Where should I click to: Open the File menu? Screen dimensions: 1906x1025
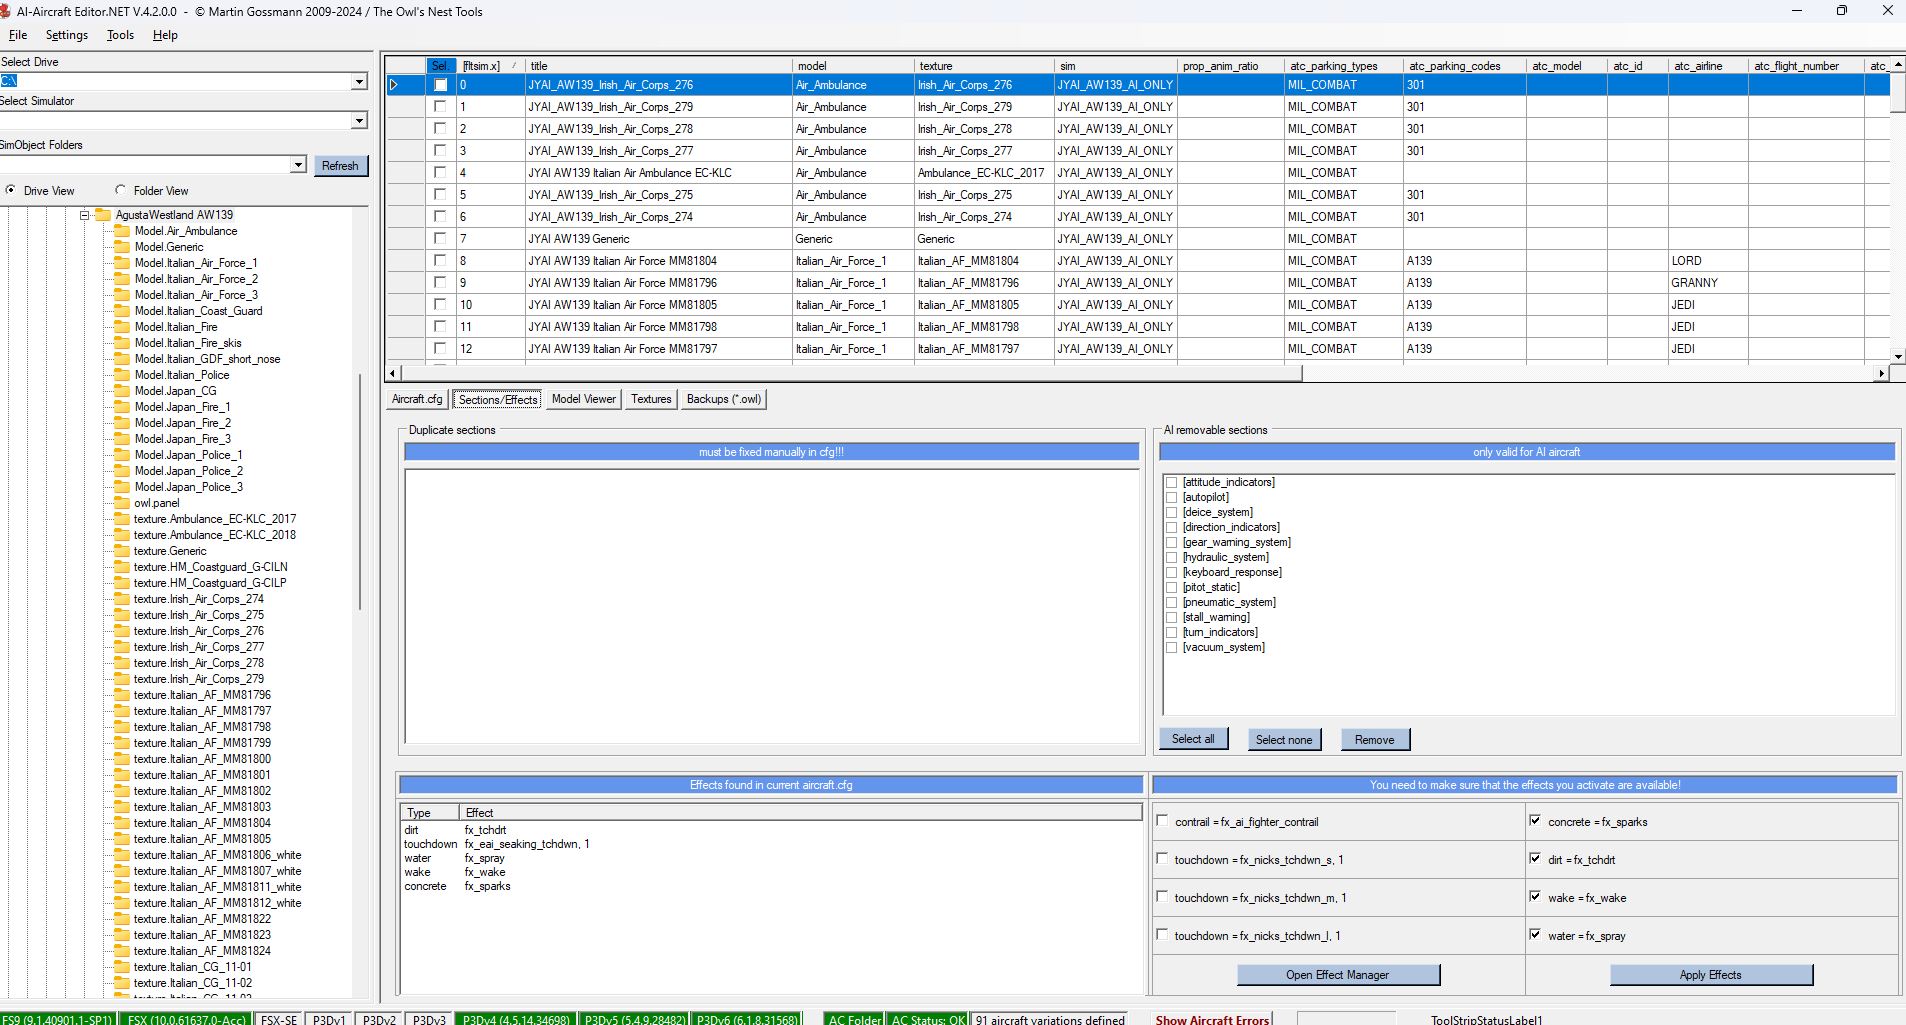[18, 35]
